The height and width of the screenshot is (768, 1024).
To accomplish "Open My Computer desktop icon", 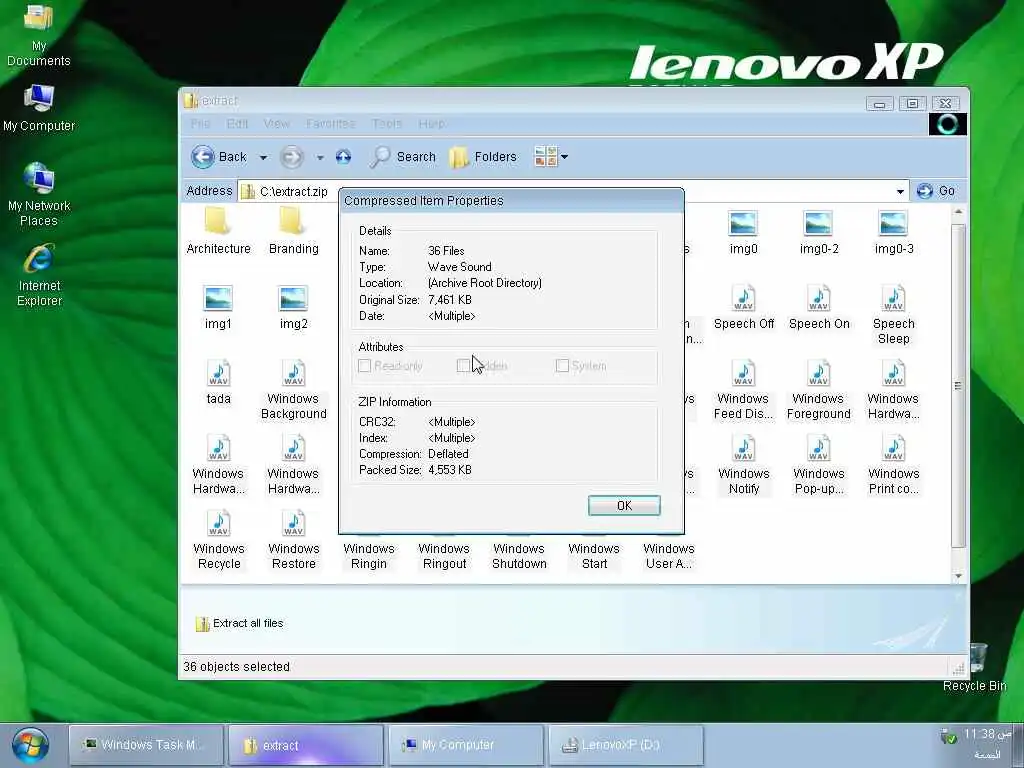I will (39, 108).
